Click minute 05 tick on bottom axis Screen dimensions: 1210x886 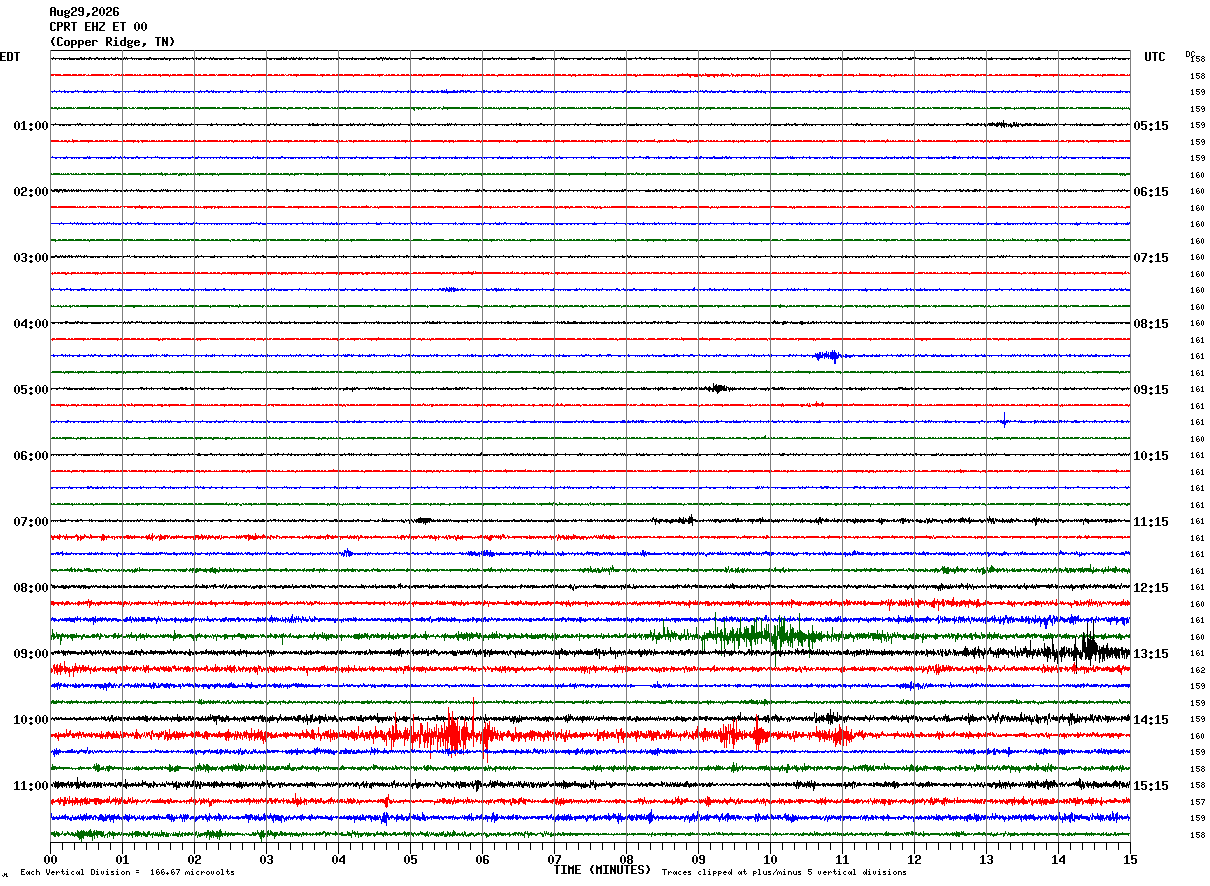pyautogui.click(x=410, y=859)
